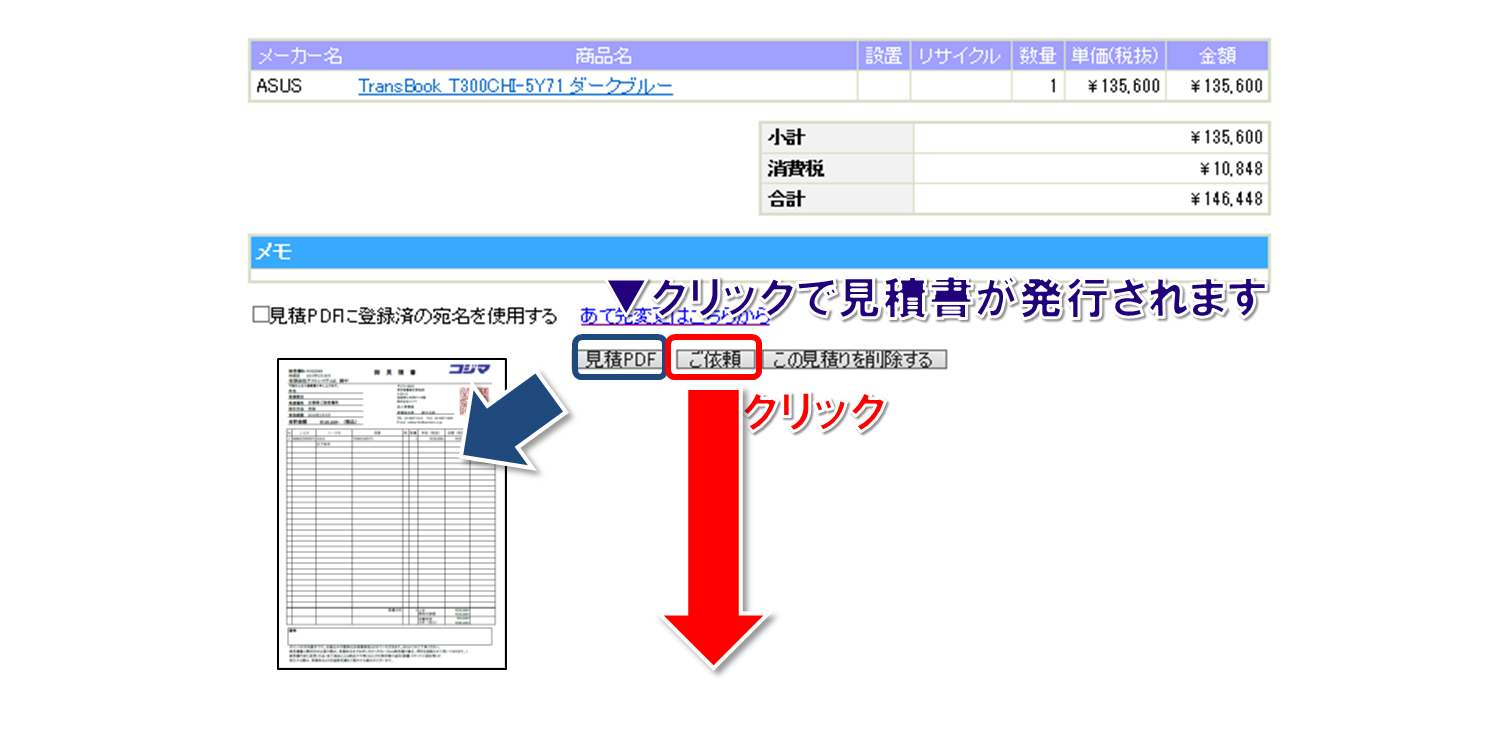Click the quantity cell showing 1
The height and width of the screenshot is (732, 1501).
click(x=1037, y=86)
